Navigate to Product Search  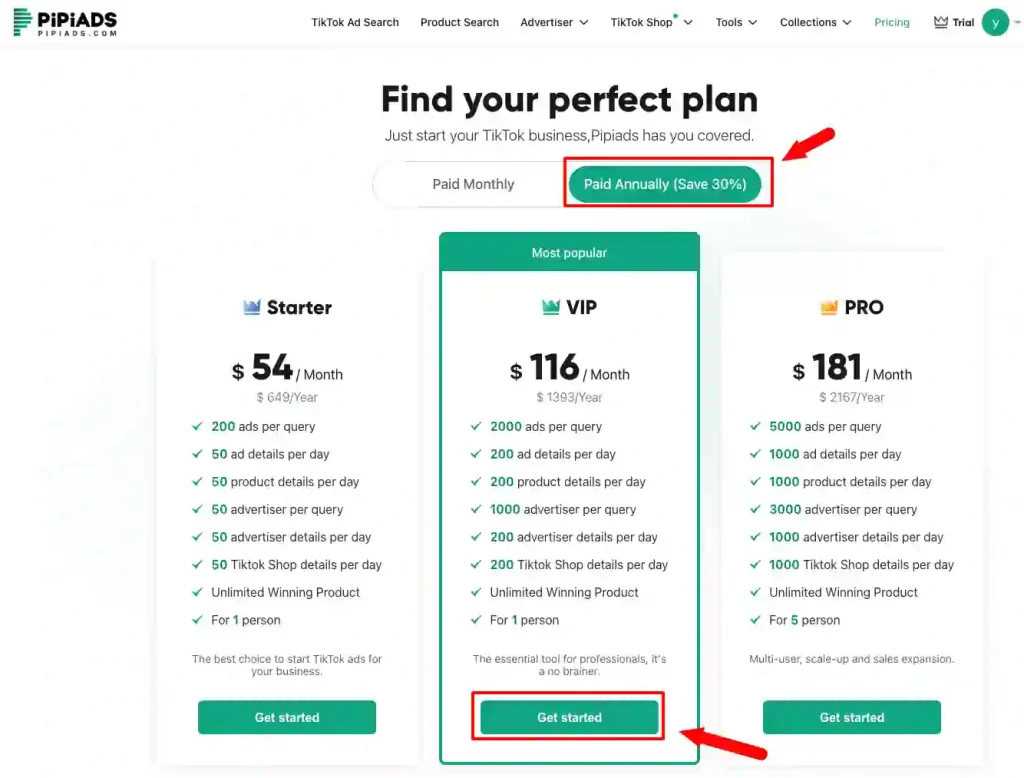click(x=459, y=22)
